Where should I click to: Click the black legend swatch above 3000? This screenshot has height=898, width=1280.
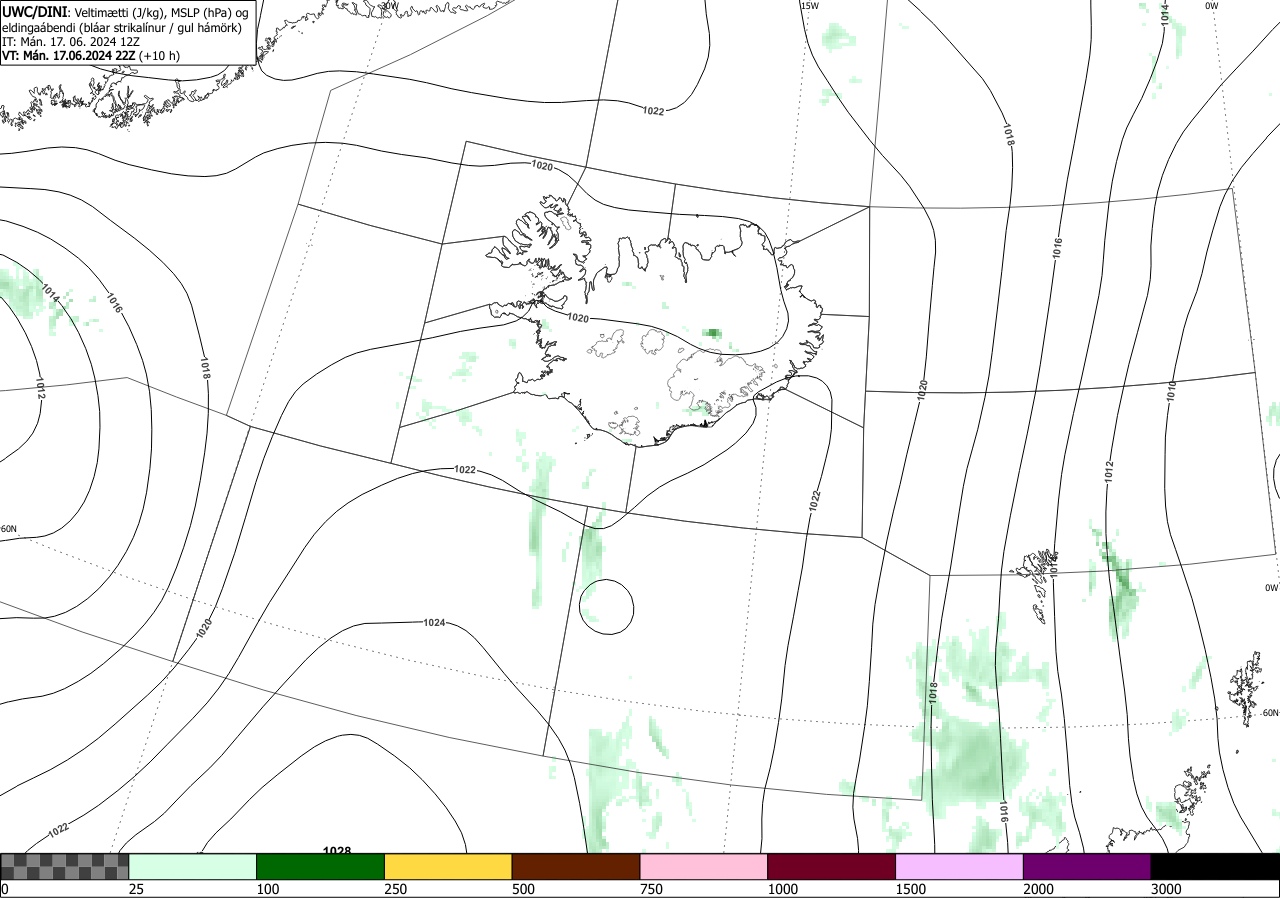1215,866
